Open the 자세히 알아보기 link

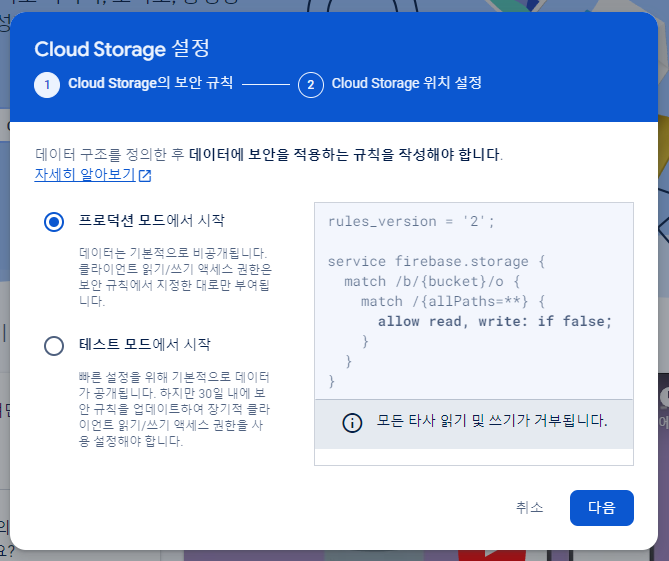(85, 174)
